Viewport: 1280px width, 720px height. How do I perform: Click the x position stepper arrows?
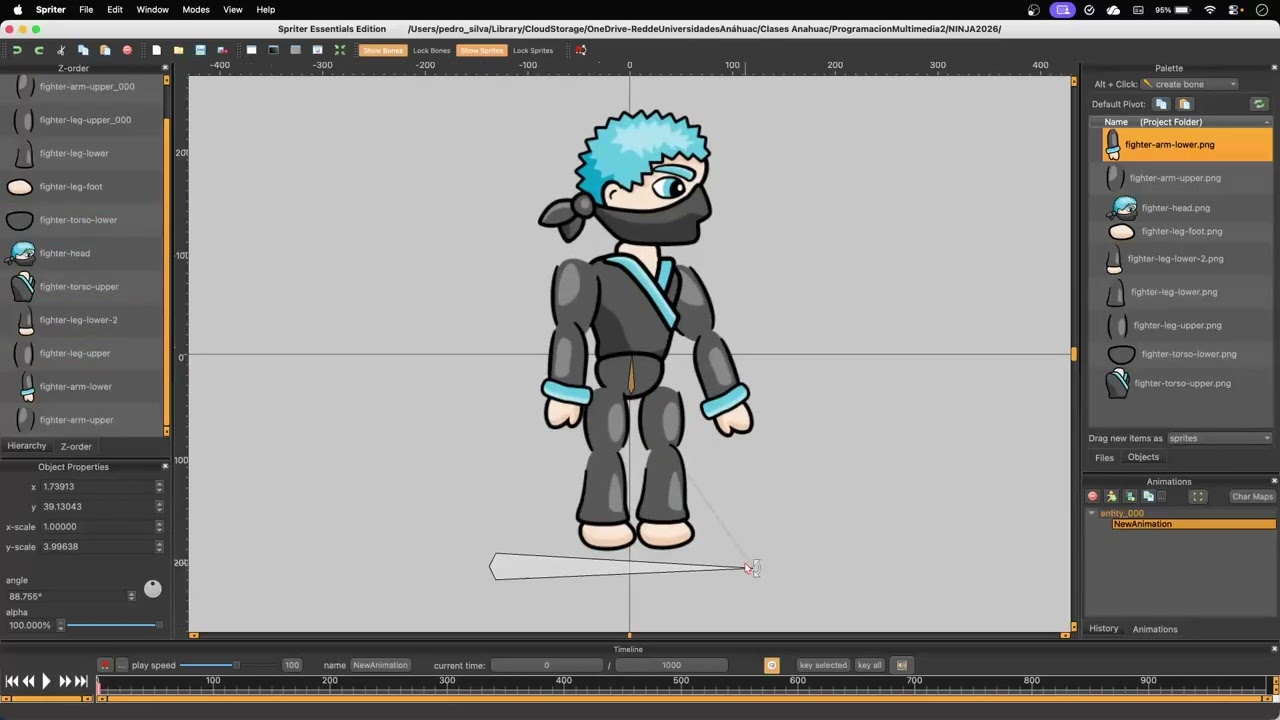pyautogui.click(x=158, y=486)
